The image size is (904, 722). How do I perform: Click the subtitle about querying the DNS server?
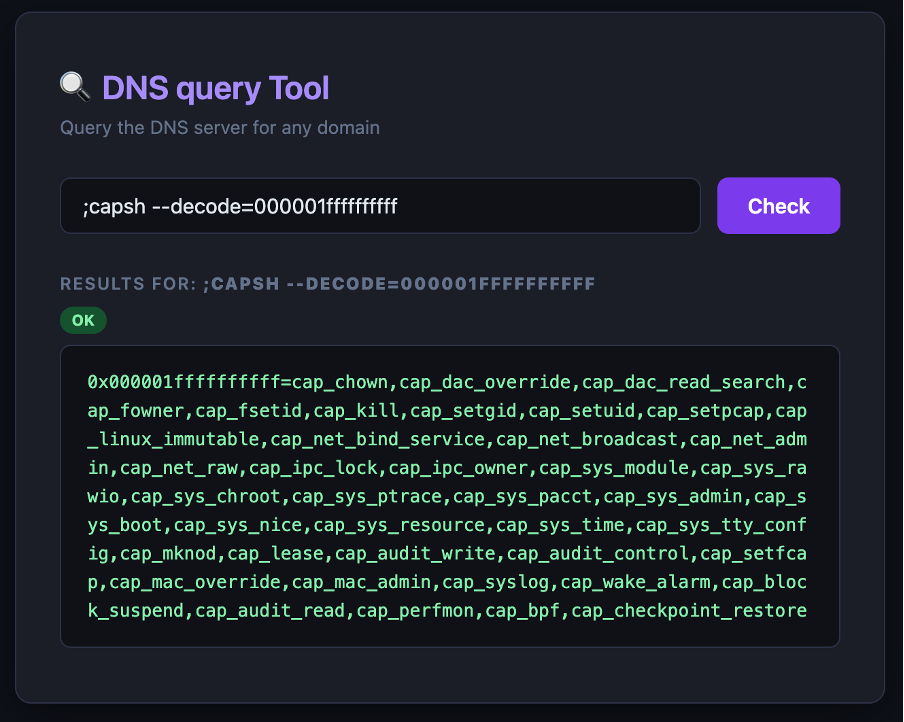(x=220, y=127)
